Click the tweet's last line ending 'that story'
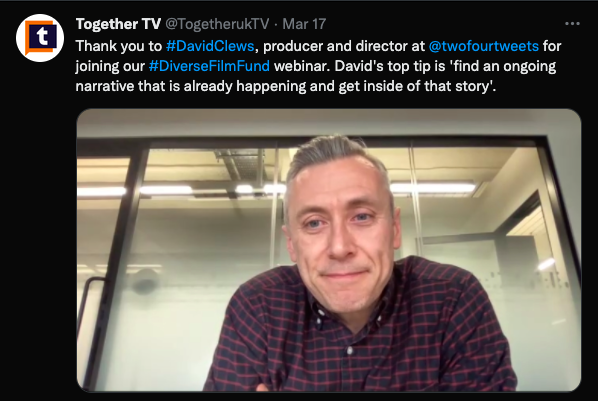The height and width of the screenshot is (401, 598). (286, 86)
